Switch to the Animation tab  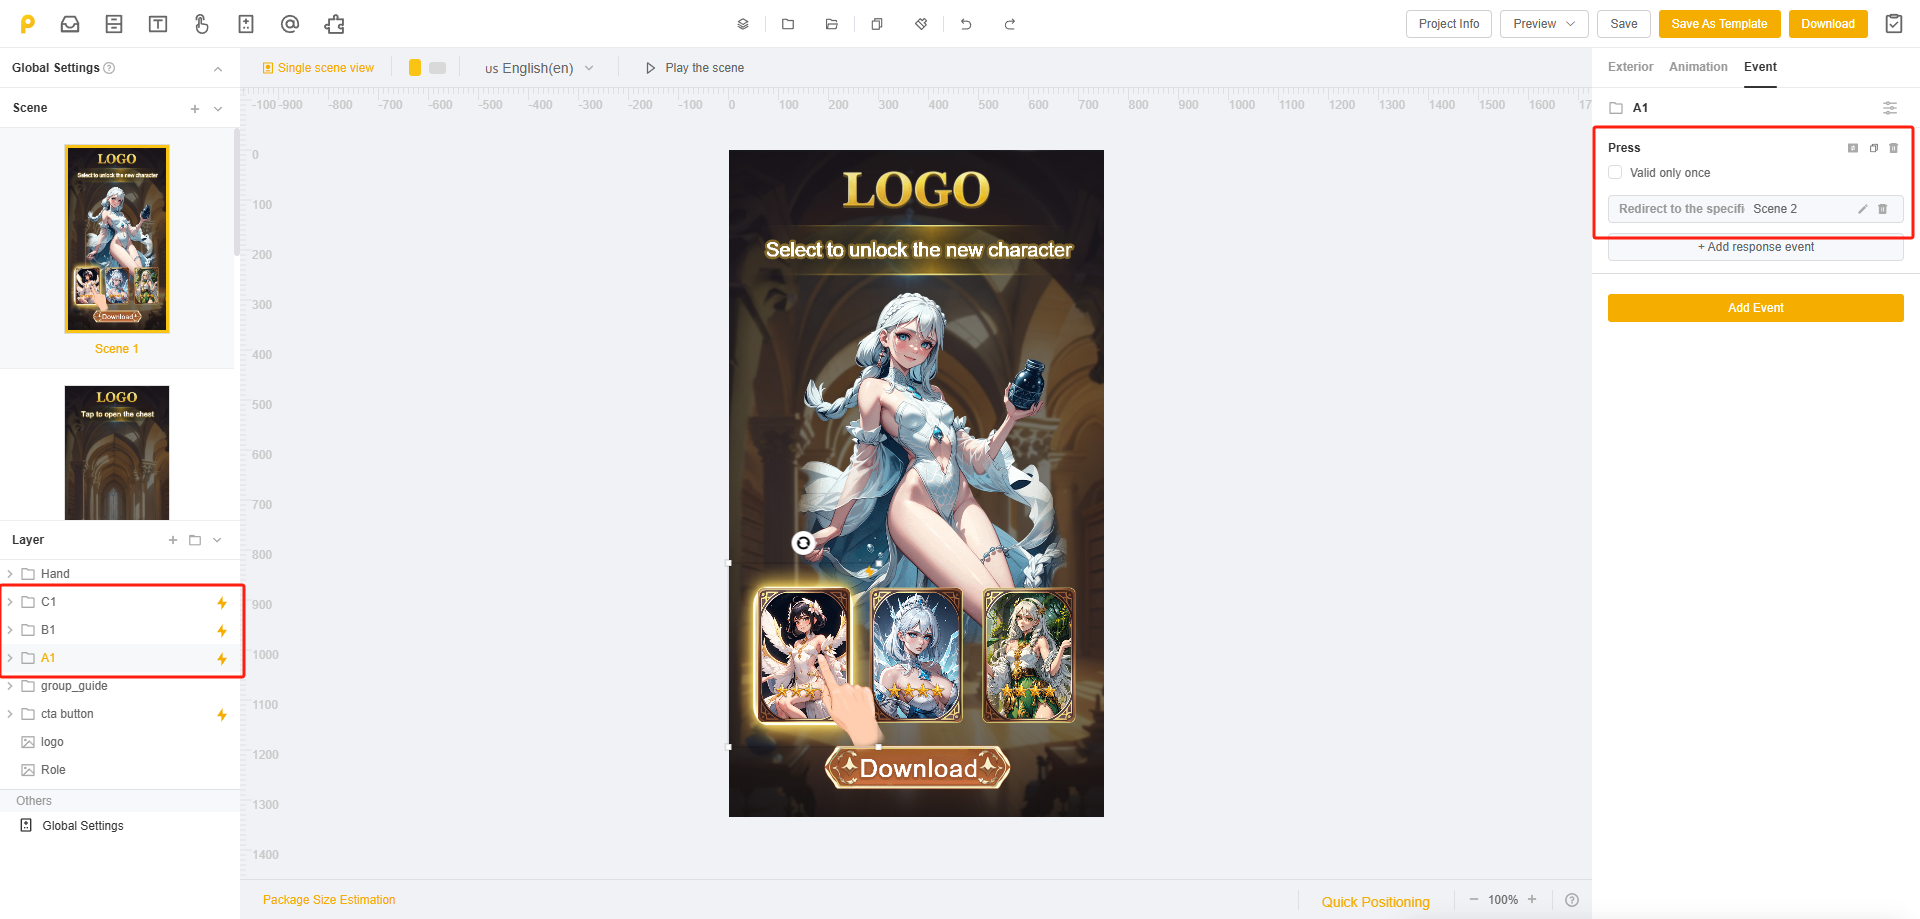[1698, 67]
